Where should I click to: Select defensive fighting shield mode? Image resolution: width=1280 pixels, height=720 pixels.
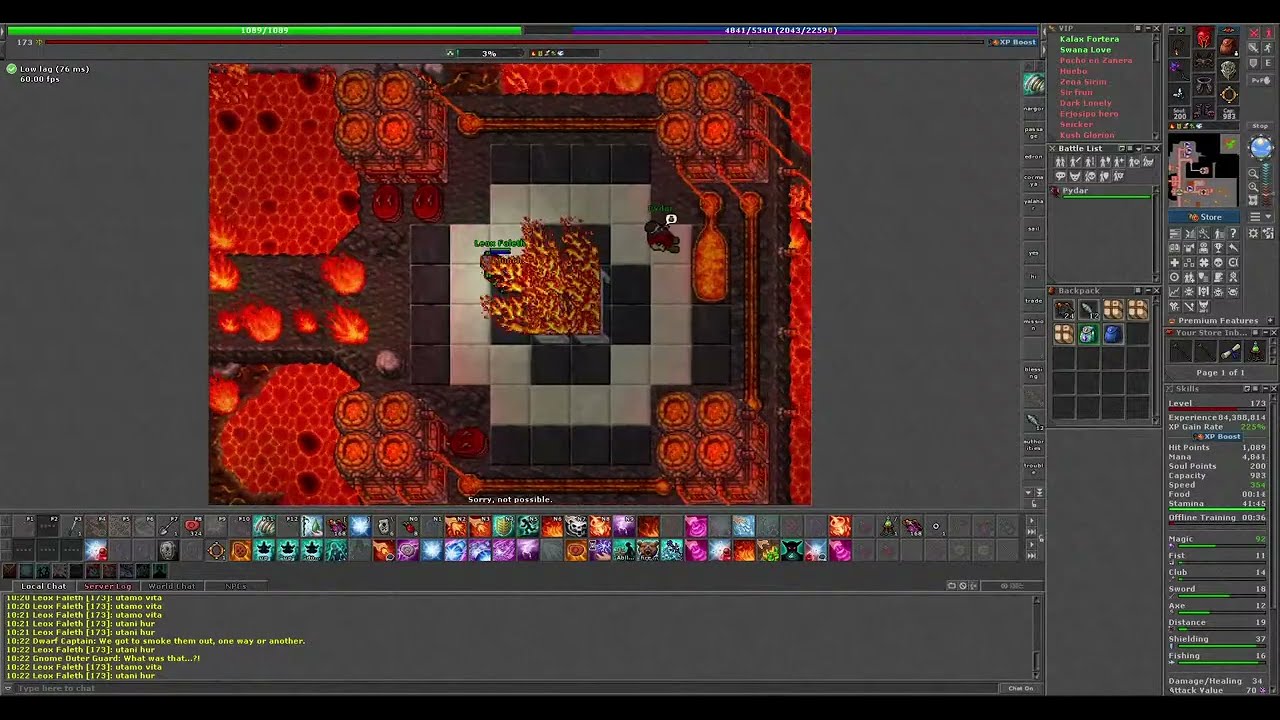[1254, 63]
